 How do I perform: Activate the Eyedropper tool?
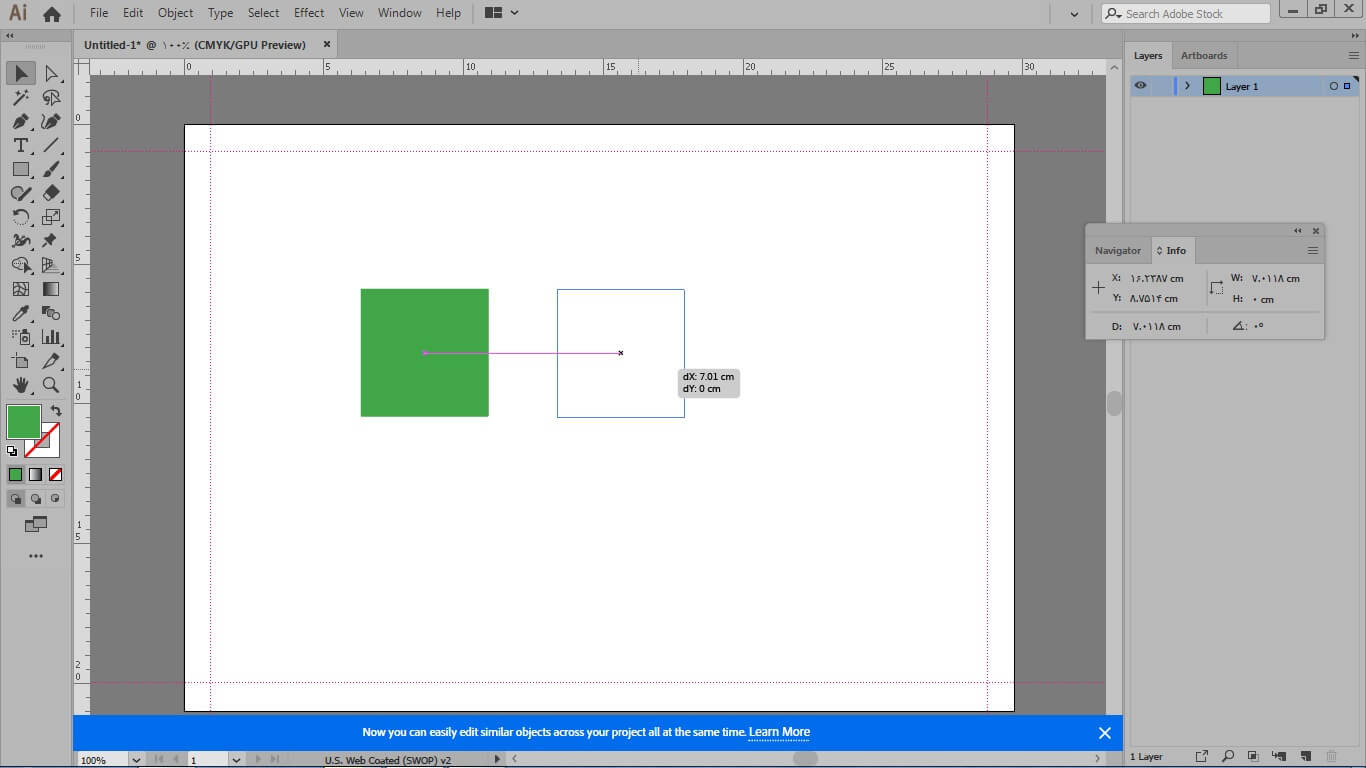[x=20, y=314]
